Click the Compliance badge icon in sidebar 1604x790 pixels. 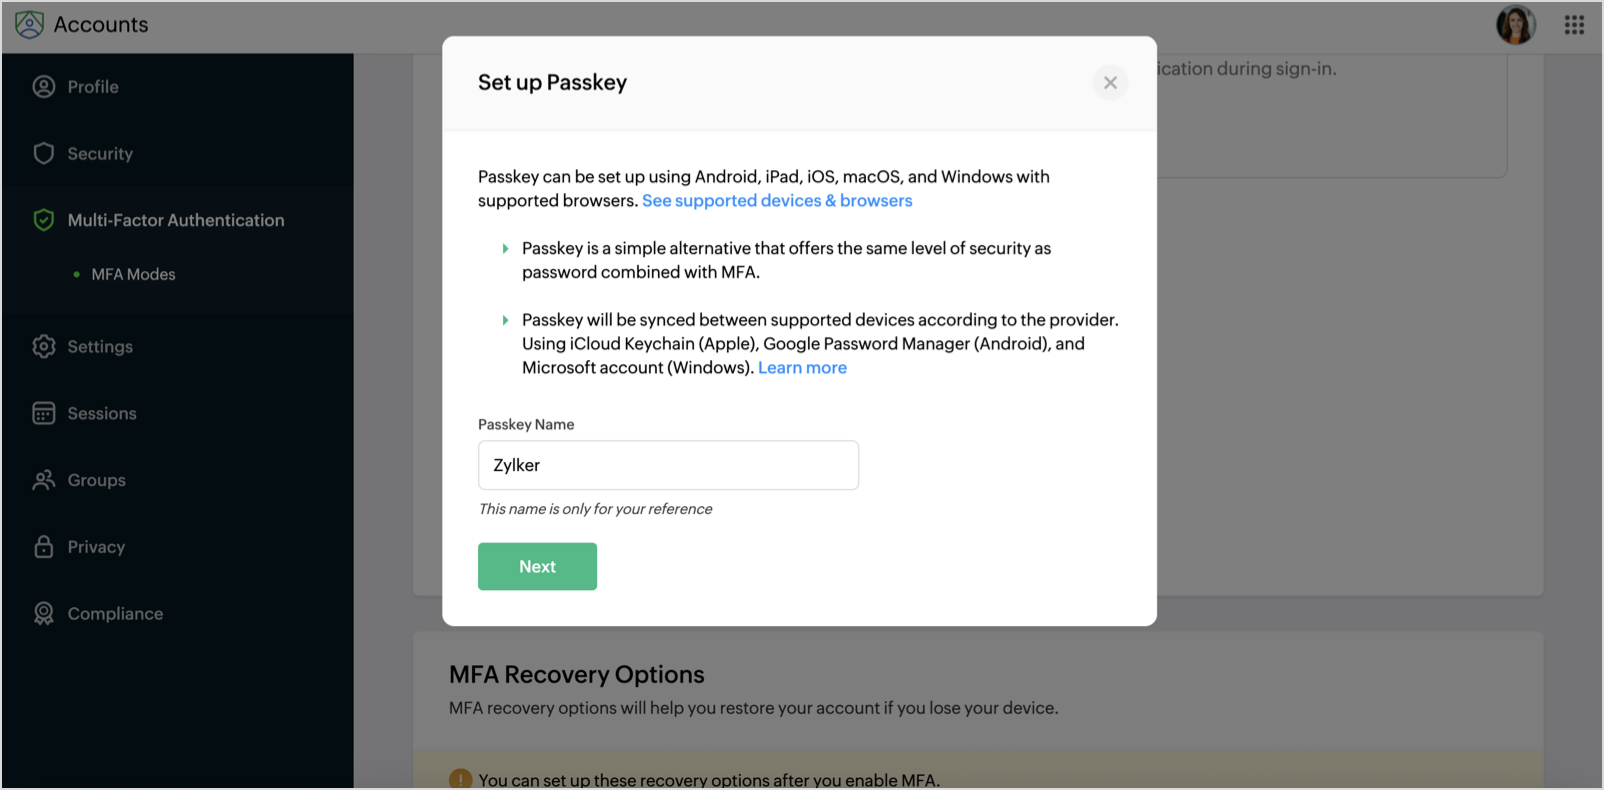click(44, 614)
